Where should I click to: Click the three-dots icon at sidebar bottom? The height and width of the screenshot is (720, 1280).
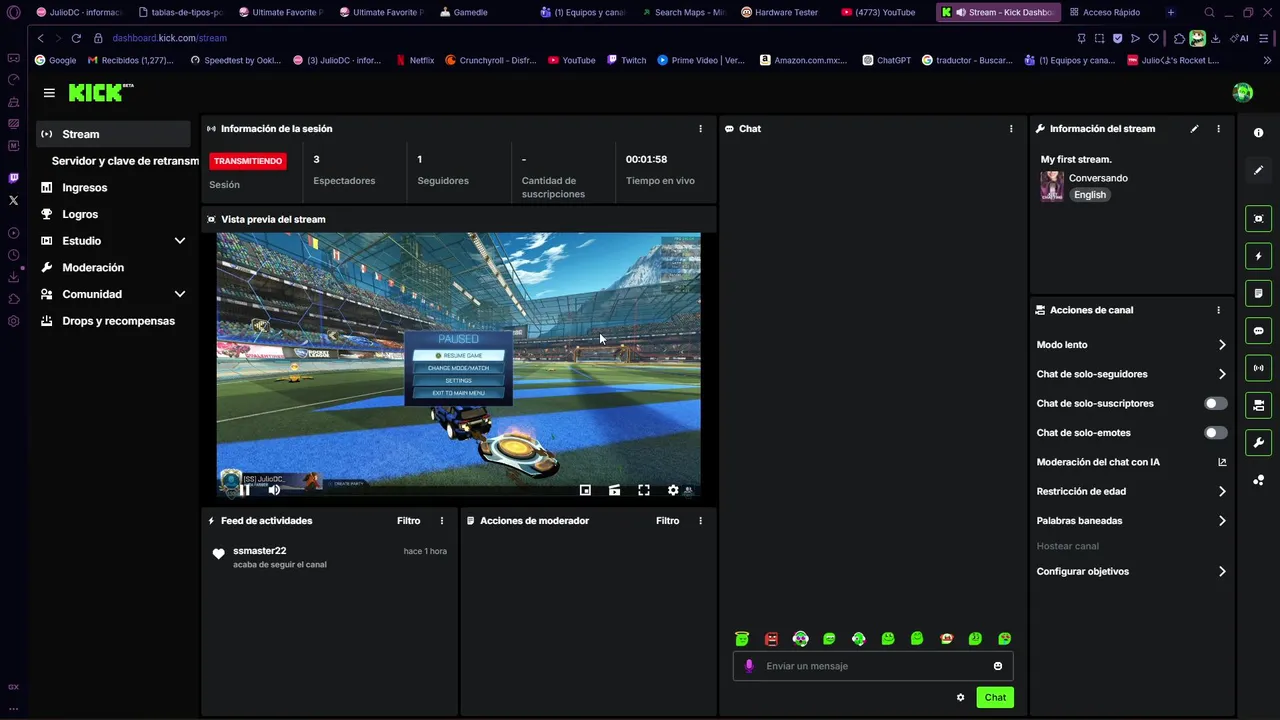click(x=1259, y=480)
